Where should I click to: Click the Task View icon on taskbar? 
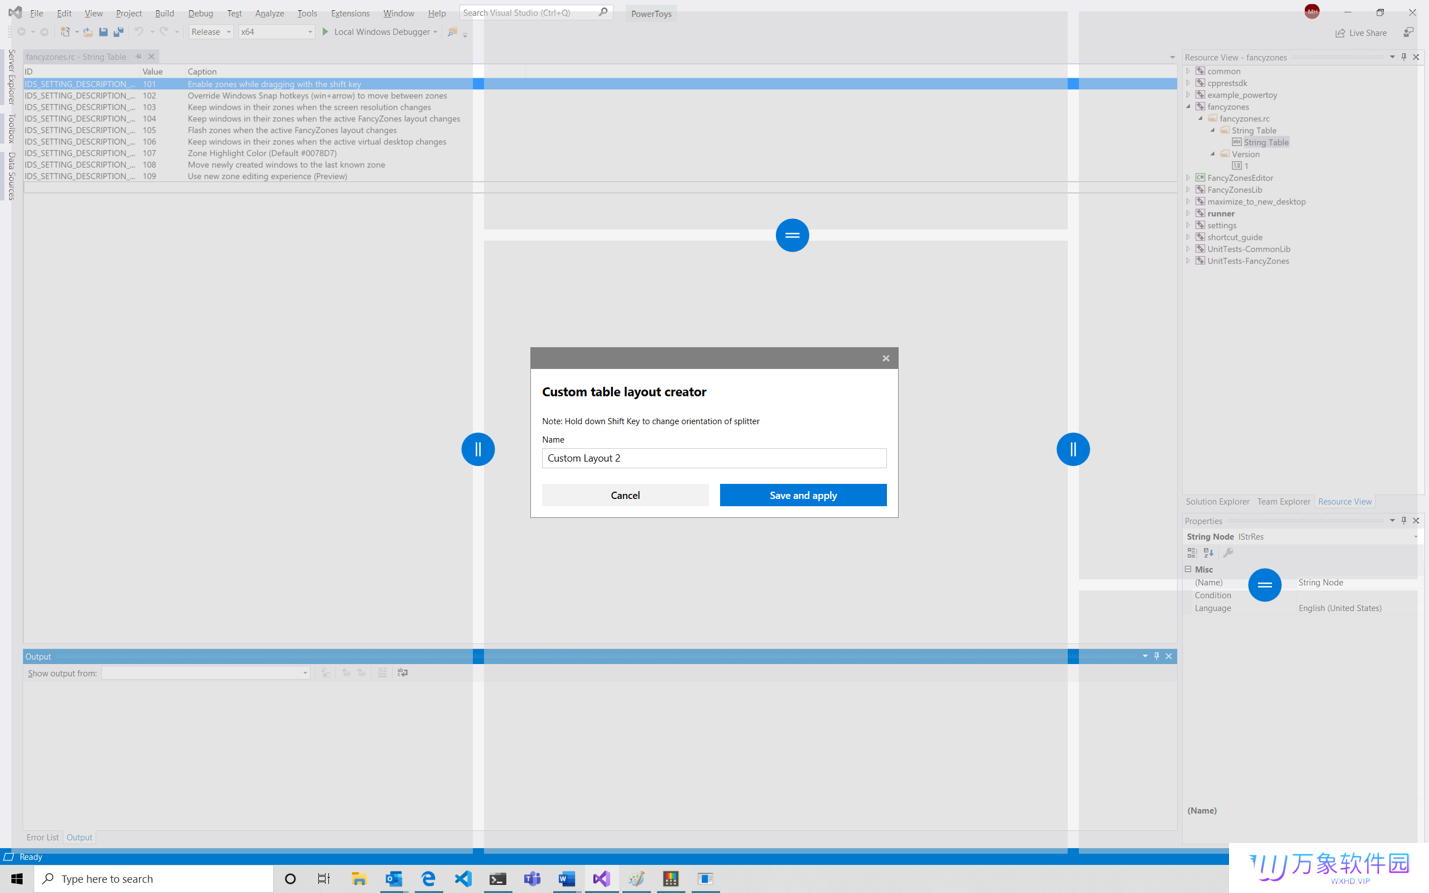pos(324,879)
